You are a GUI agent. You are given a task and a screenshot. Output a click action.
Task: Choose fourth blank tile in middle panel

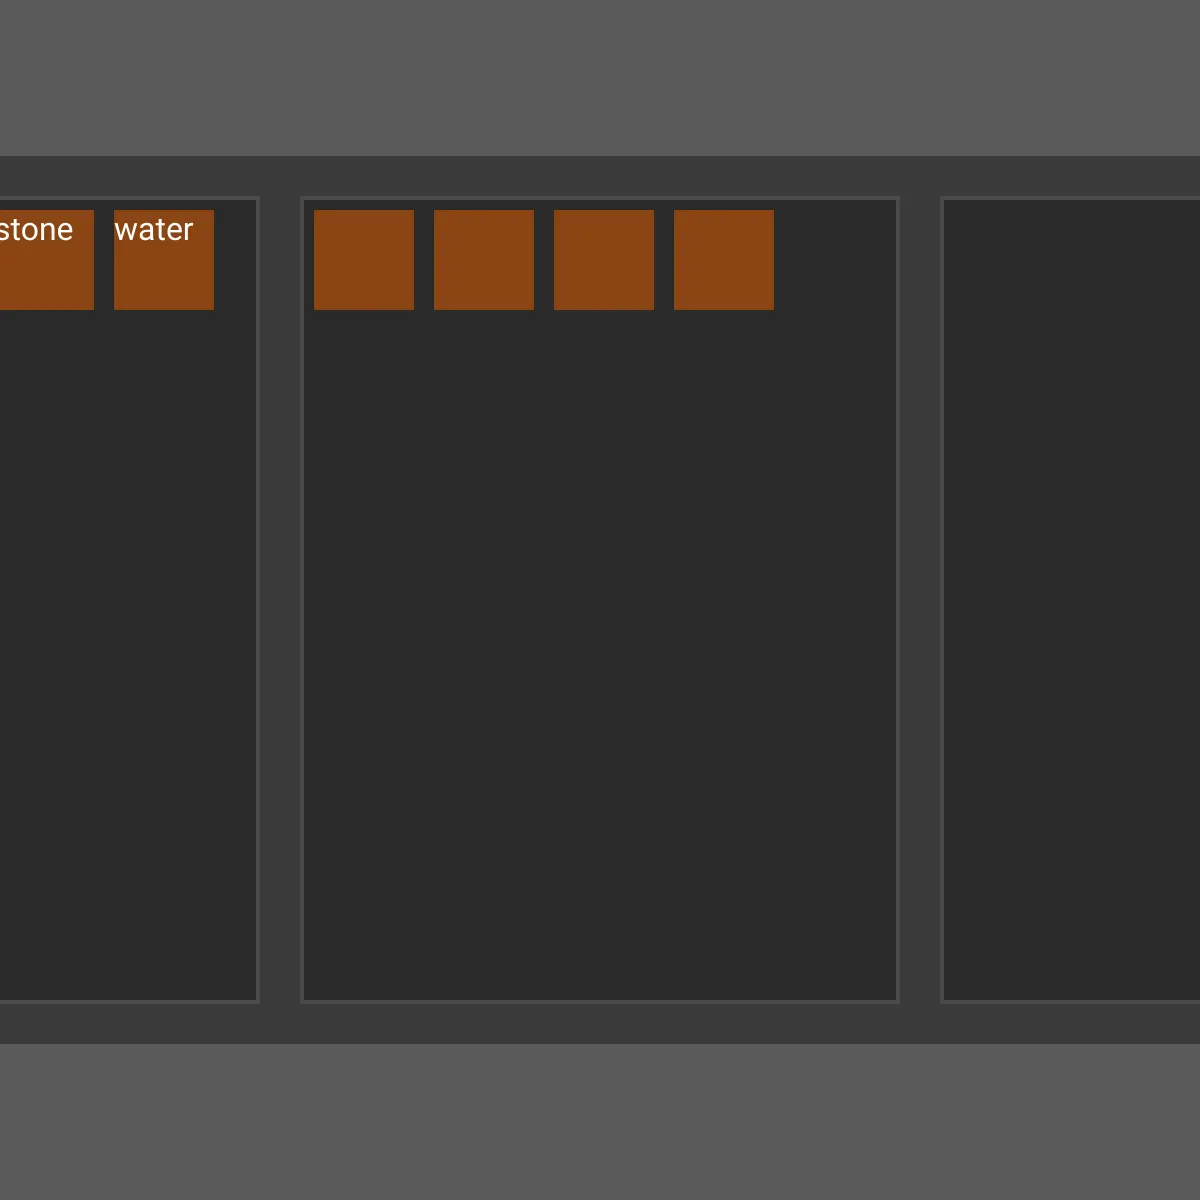pyautogui.click(x=724, y=260)
